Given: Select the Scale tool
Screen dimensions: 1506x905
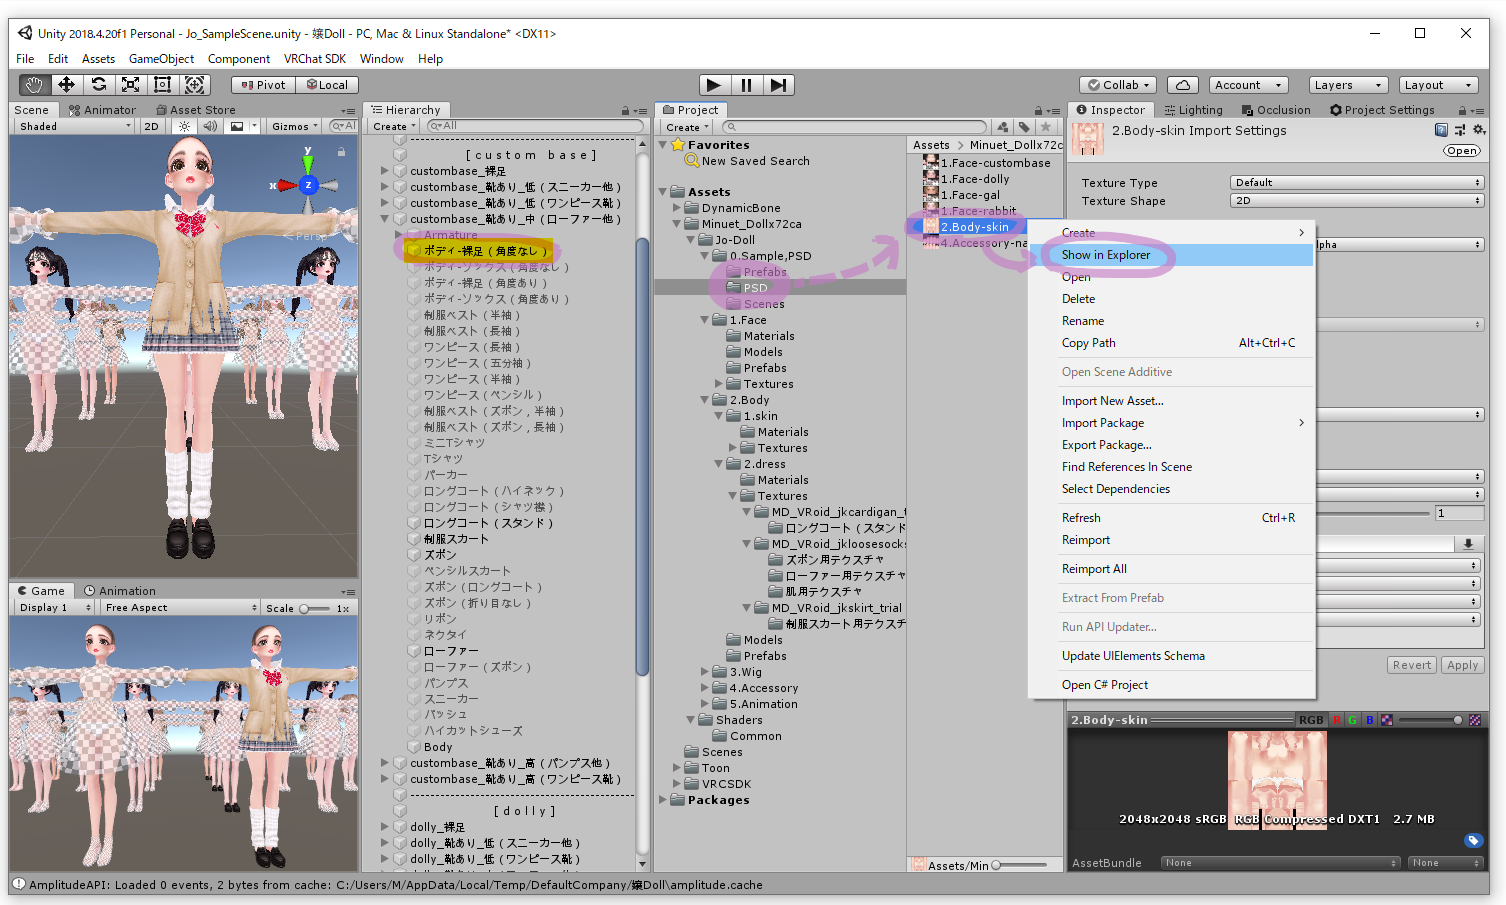Looking at the screenshot, I should click(131, 85).
